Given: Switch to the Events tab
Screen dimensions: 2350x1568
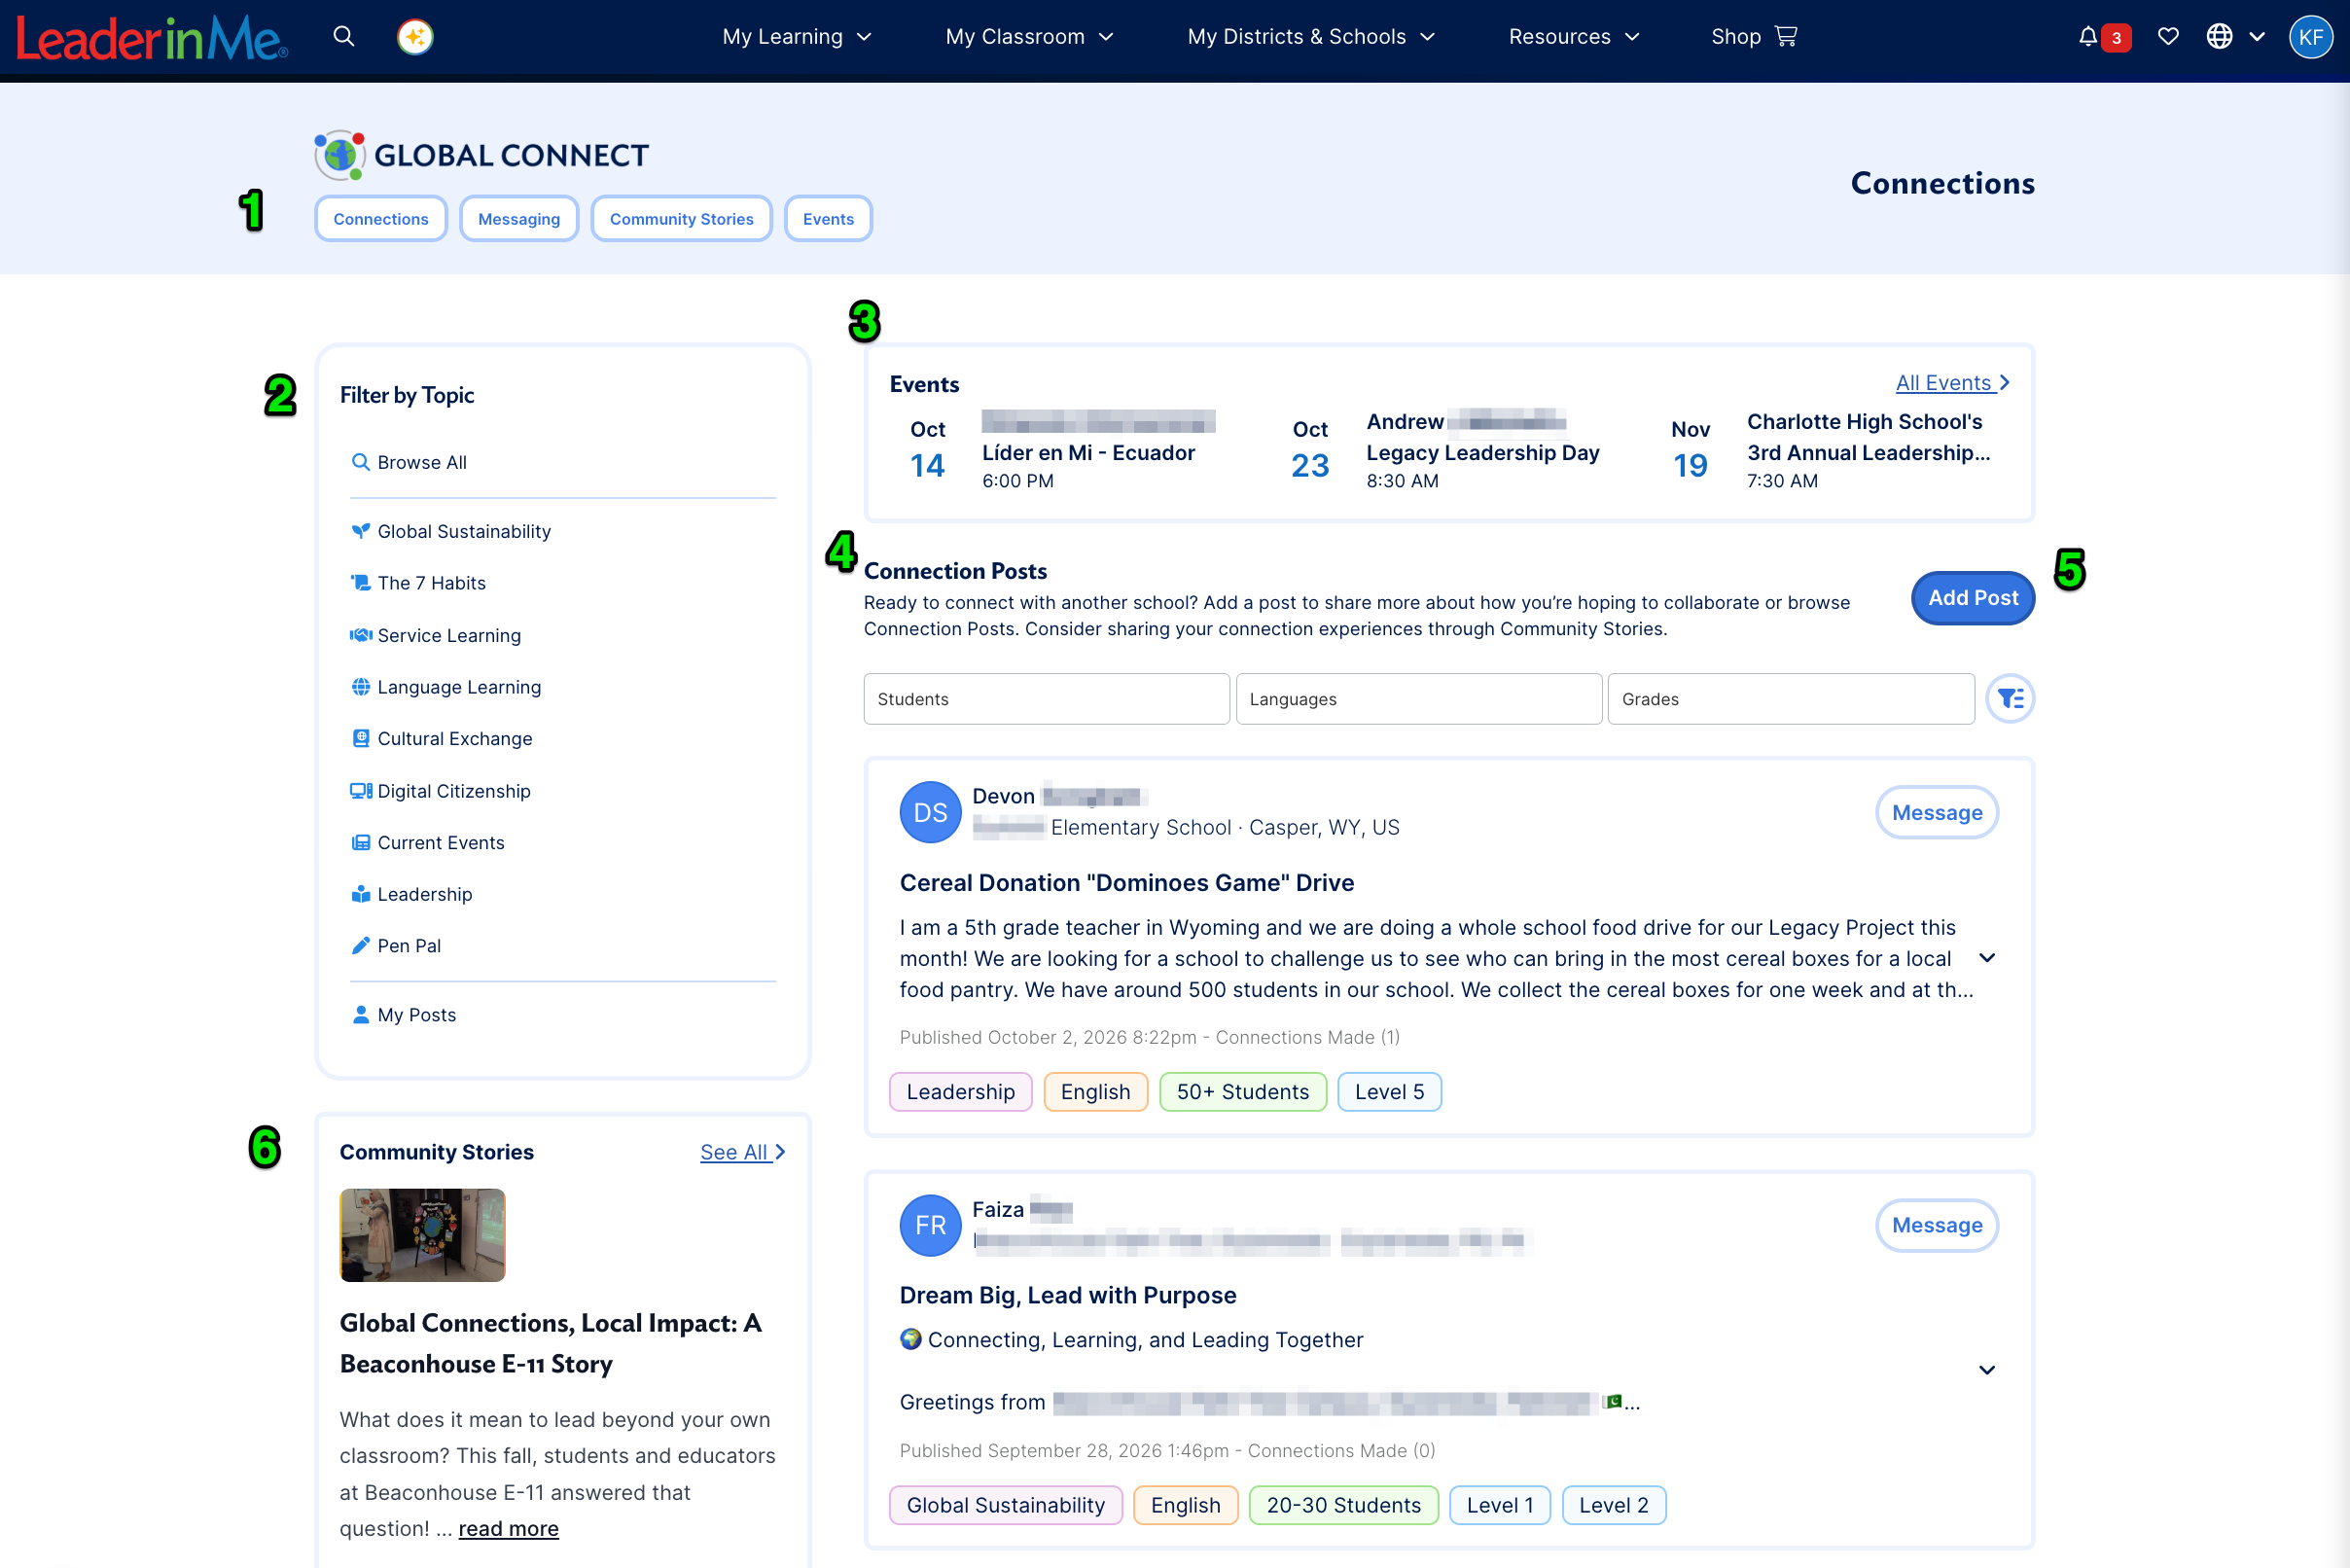Looking at the screenshot, I should (828, 219).
